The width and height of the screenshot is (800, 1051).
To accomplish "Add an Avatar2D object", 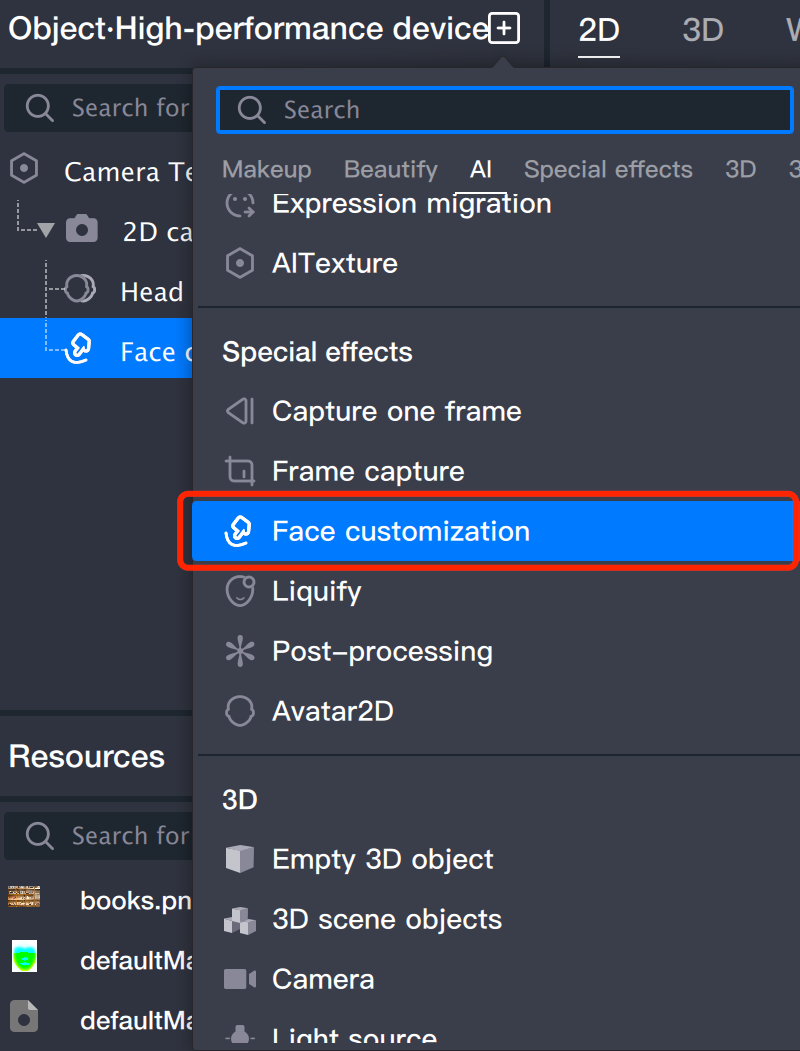I will [332, 711].
